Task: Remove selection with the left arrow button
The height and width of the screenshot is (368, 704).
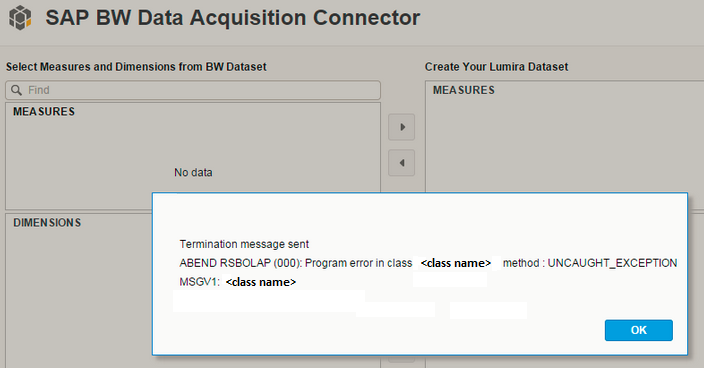Action: pos(401,162)
